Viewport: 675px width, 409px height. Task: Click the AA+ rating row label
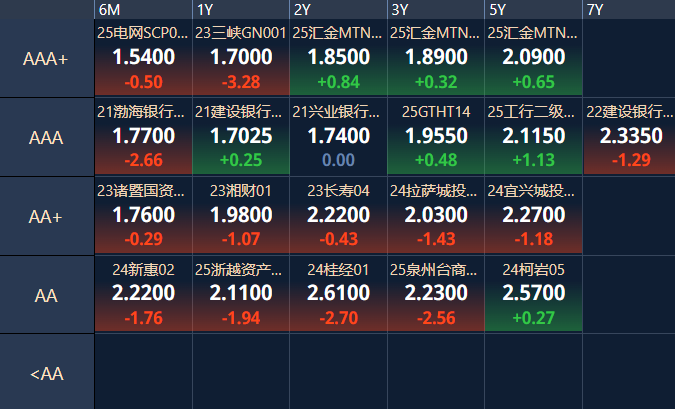[x=47, y=216]
